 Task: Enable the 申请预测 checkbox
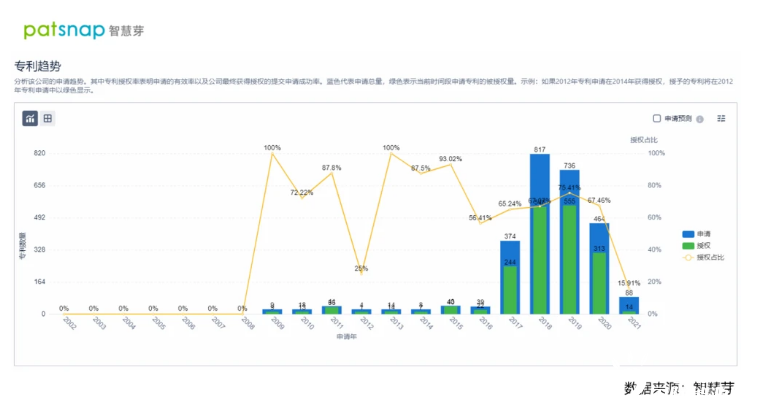pyautogui.click(x=656, y=118)
